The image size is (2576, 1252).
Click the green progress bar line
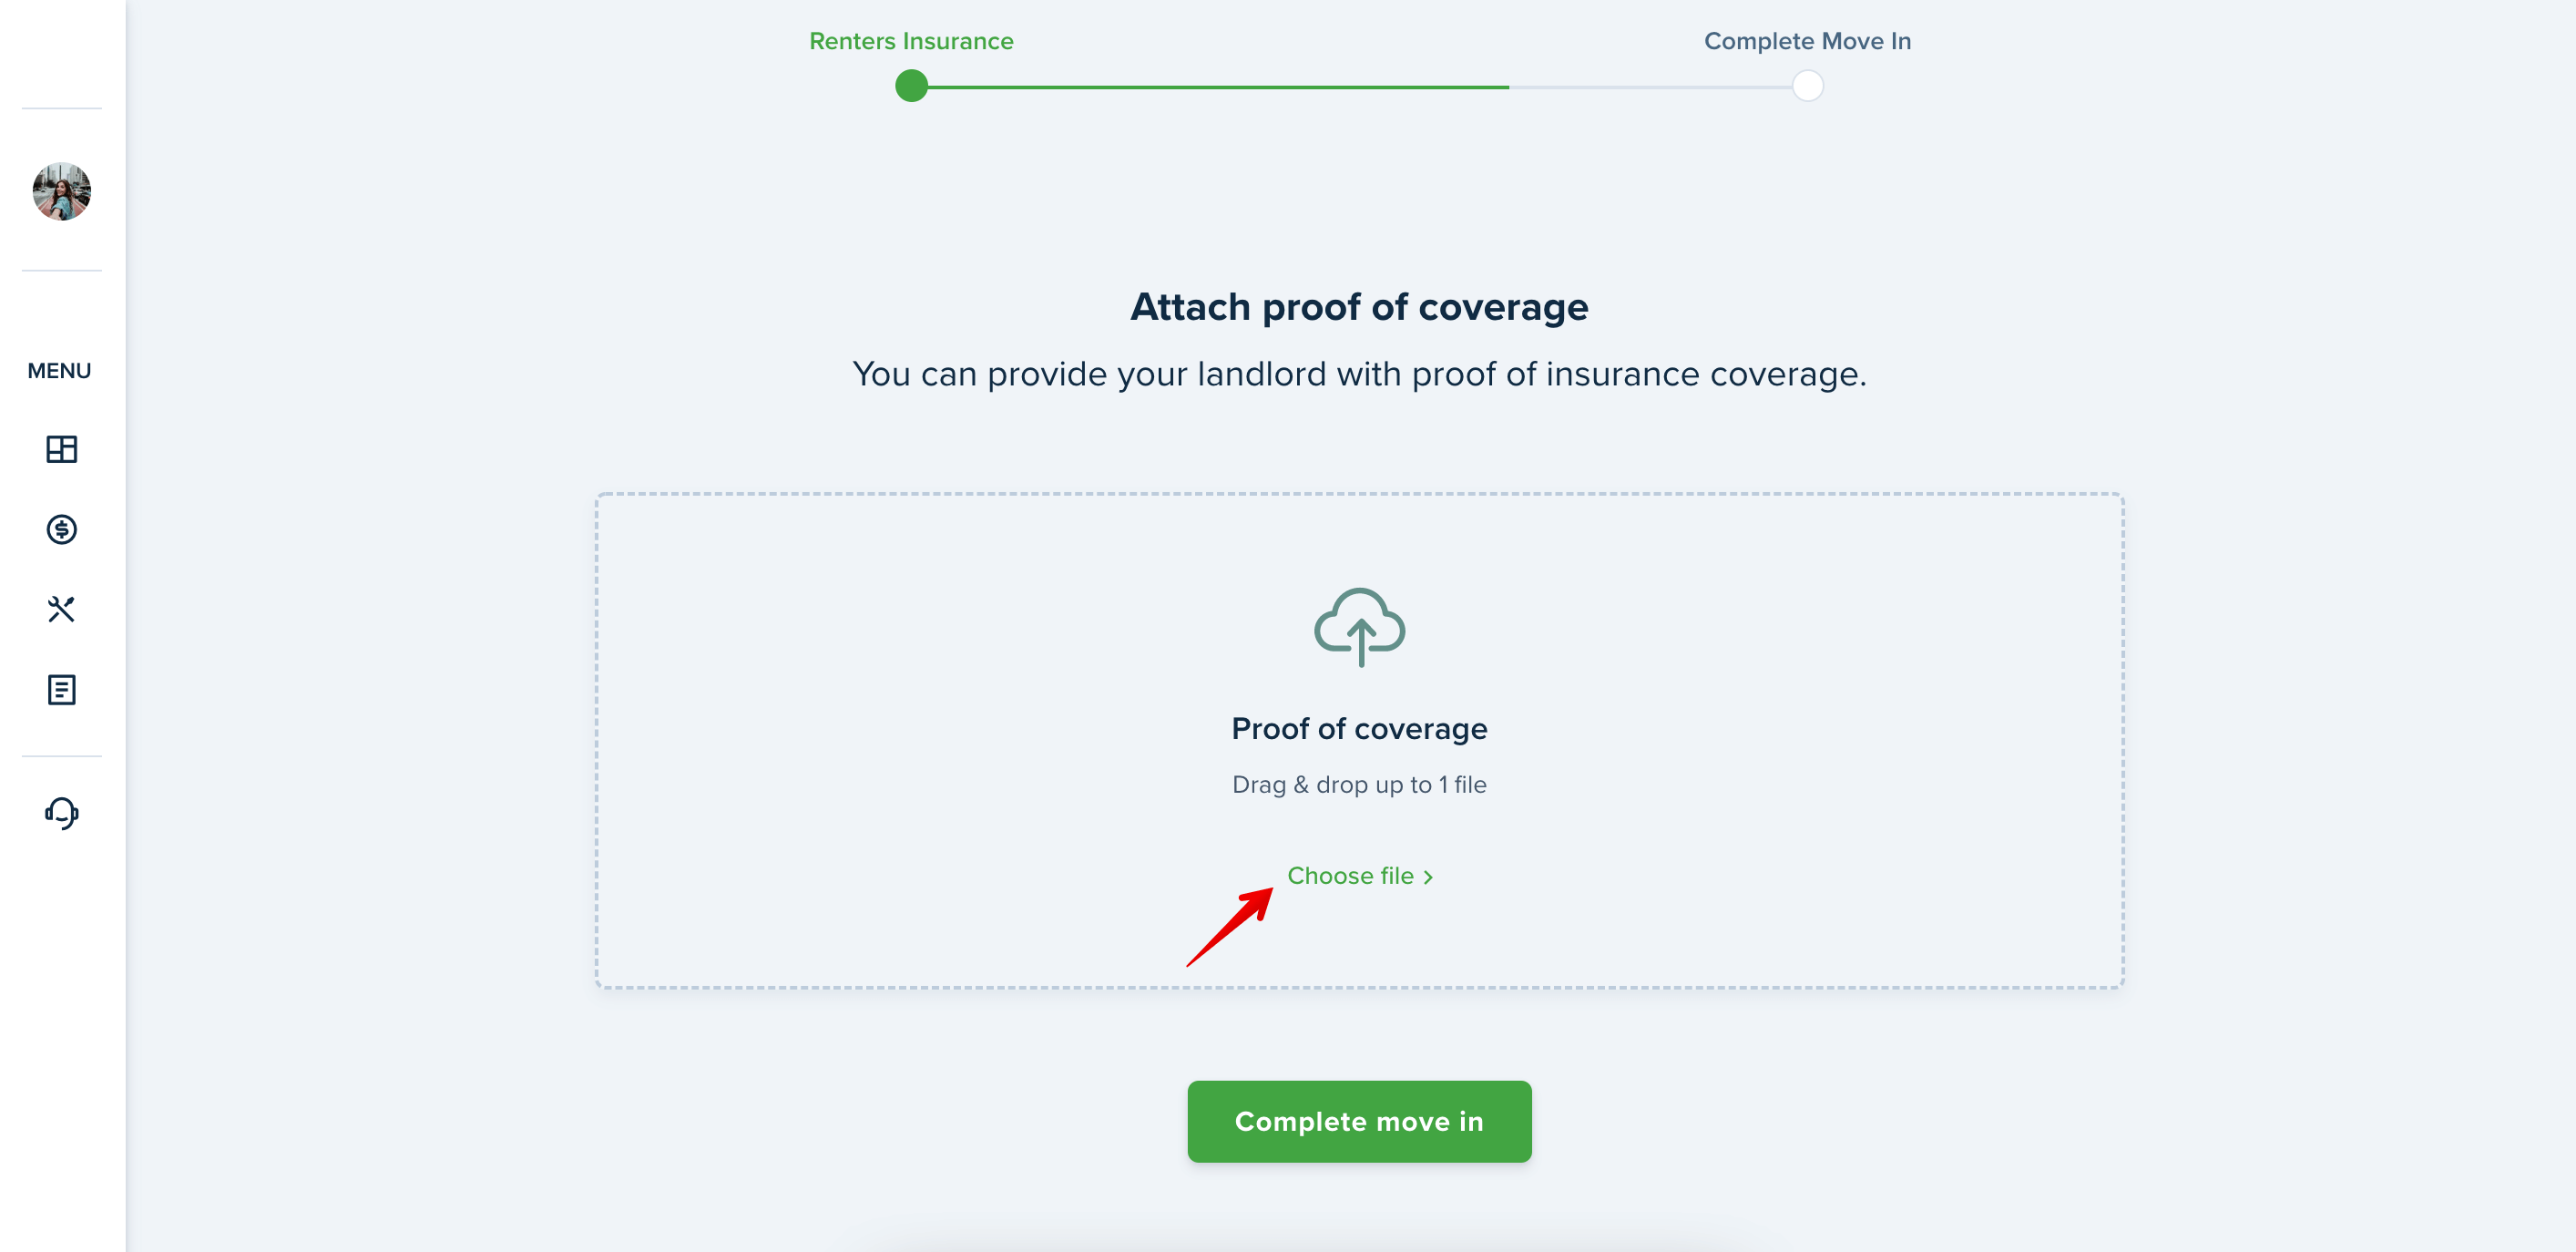coord(1218,87)
